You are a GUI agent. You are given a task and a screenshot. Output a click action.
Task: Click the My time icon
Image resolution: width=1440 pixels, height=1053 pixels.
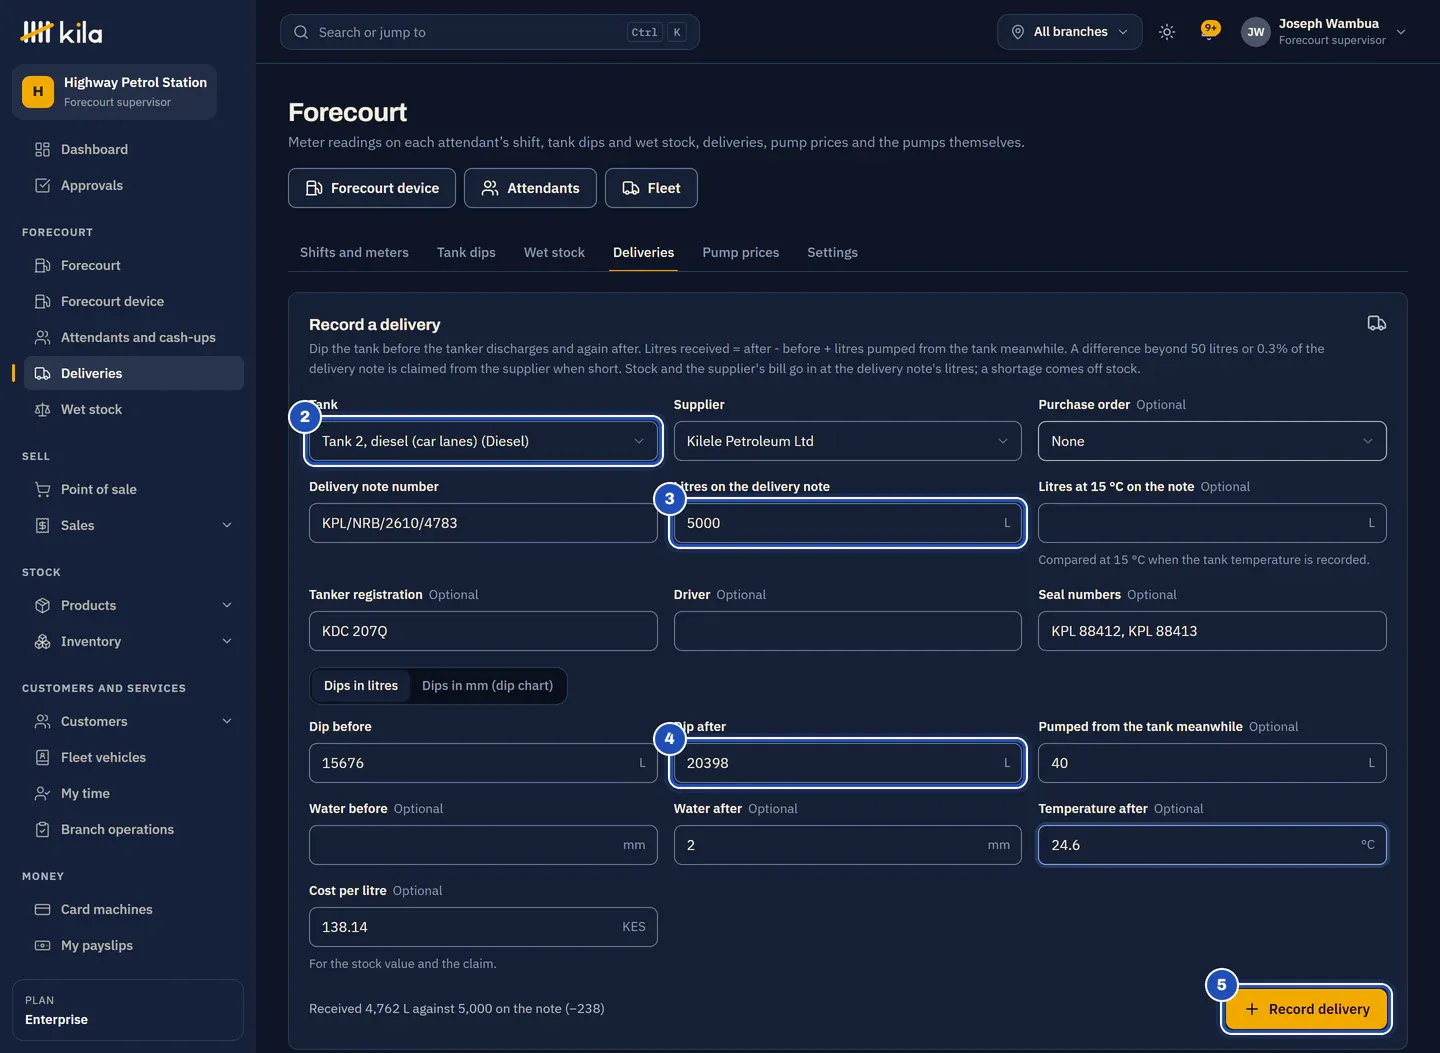click(42, 793)
